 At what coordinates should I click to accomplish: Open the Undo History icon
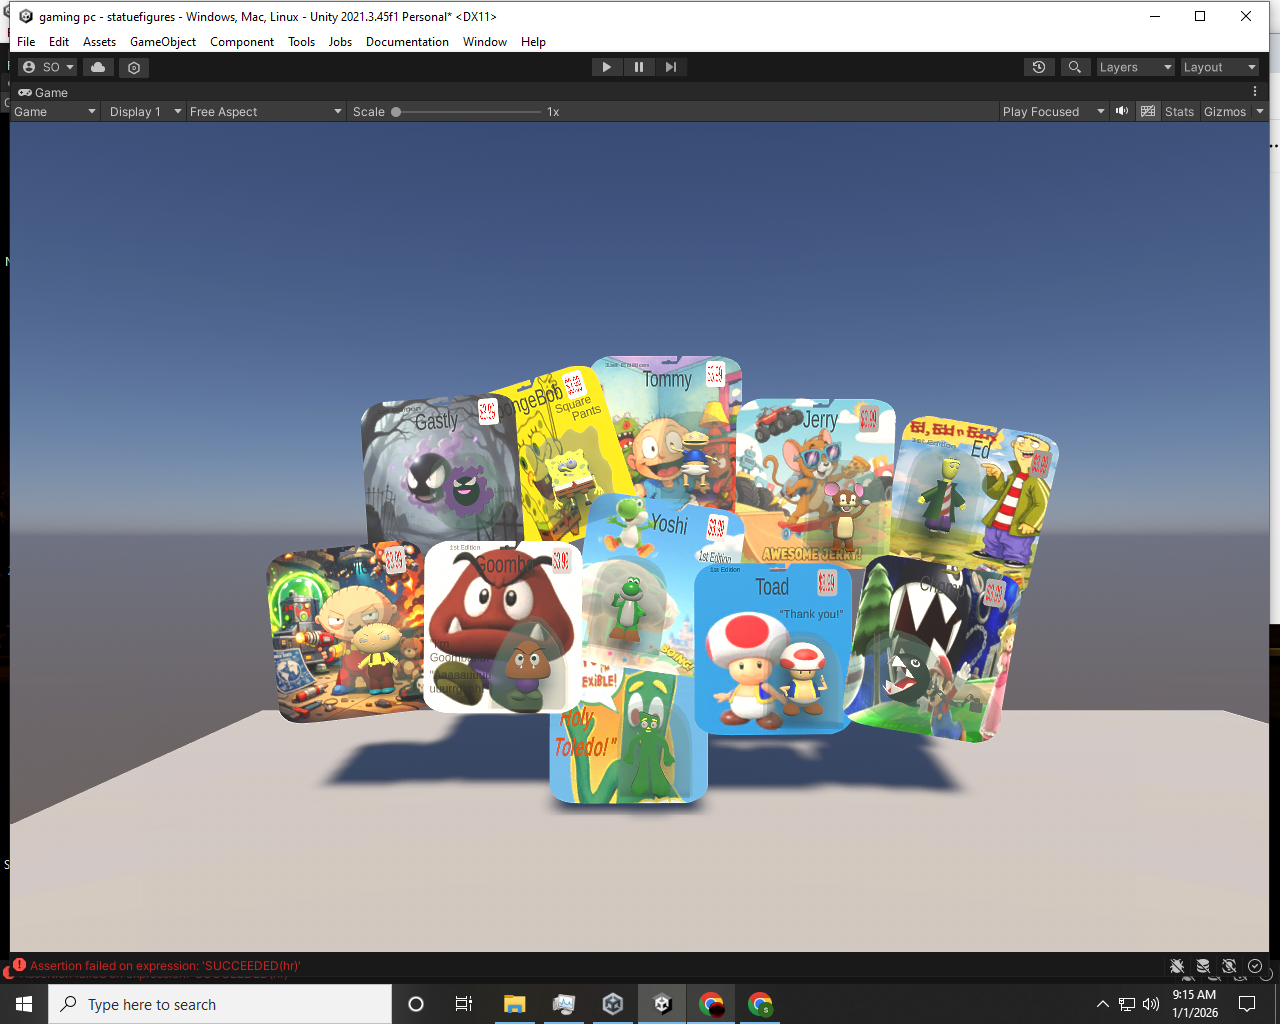point(1039,67)
